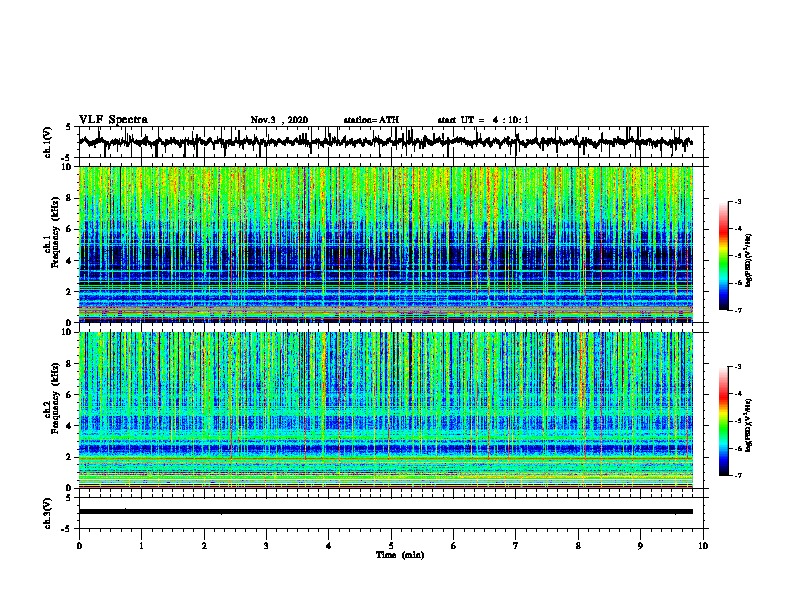Click the time axis tick label "10"
Viewport: 792px width, 612px height.
pyautogui.click(x=703, y=546)
